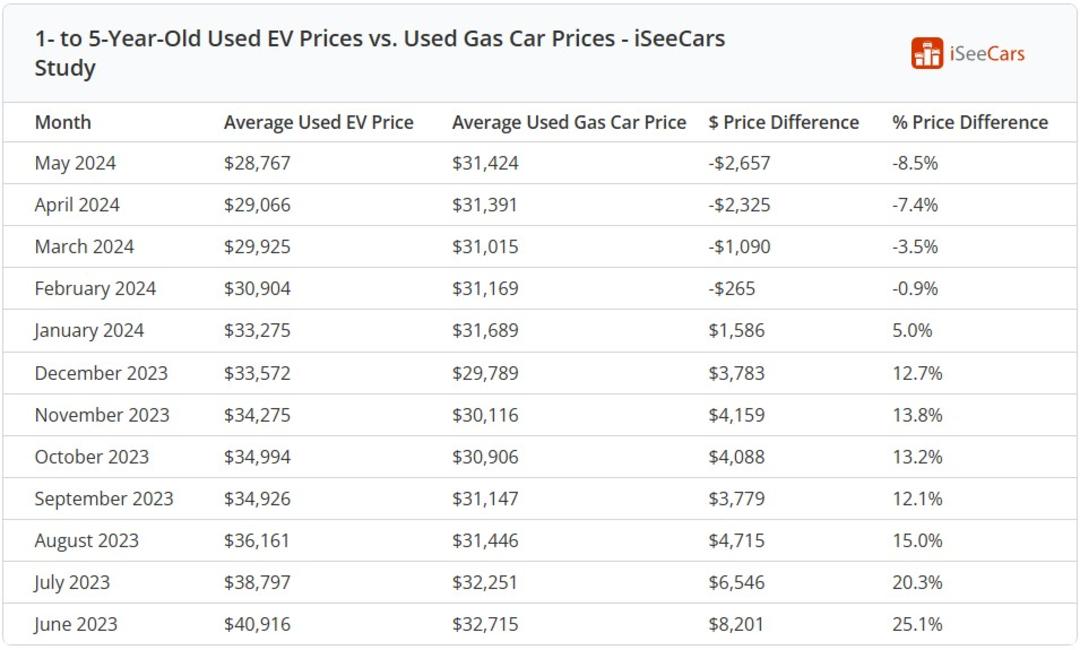Click the $34,275 November EV price
Screen dimensions: 1080x650
point(257,415)
